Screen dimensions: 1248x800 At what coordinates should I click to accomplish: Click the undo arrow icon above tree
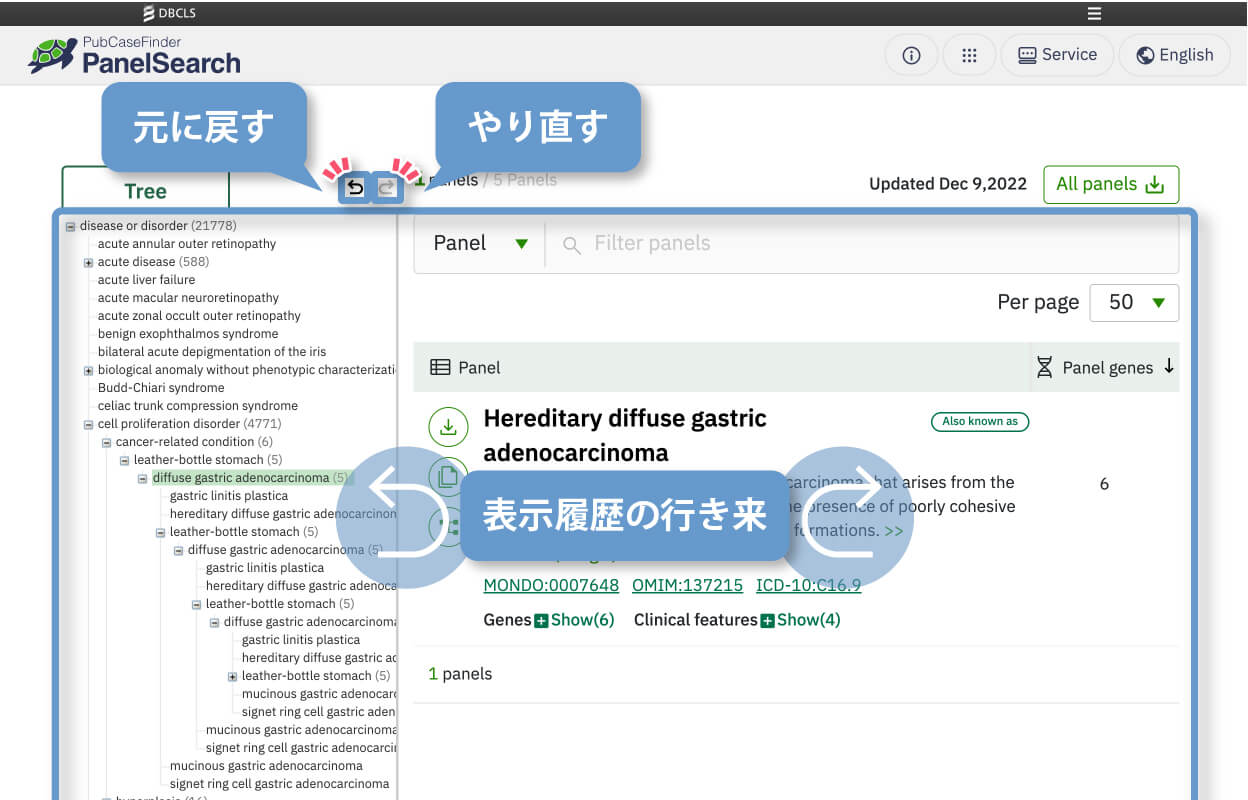(x=355, y=187)
